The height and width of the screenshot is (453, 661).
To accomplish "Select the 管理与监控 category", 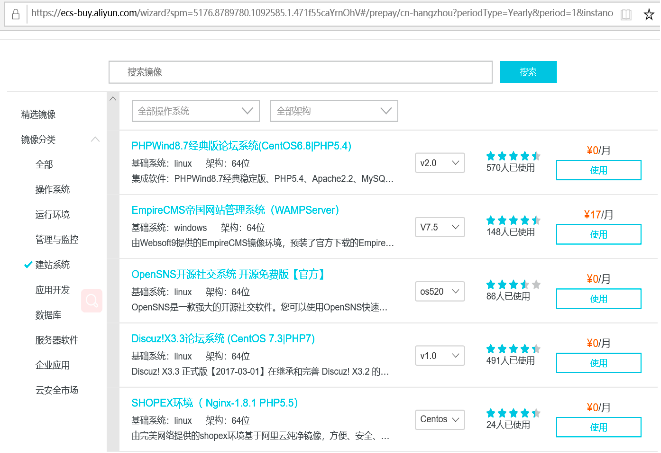I will 57,240.
